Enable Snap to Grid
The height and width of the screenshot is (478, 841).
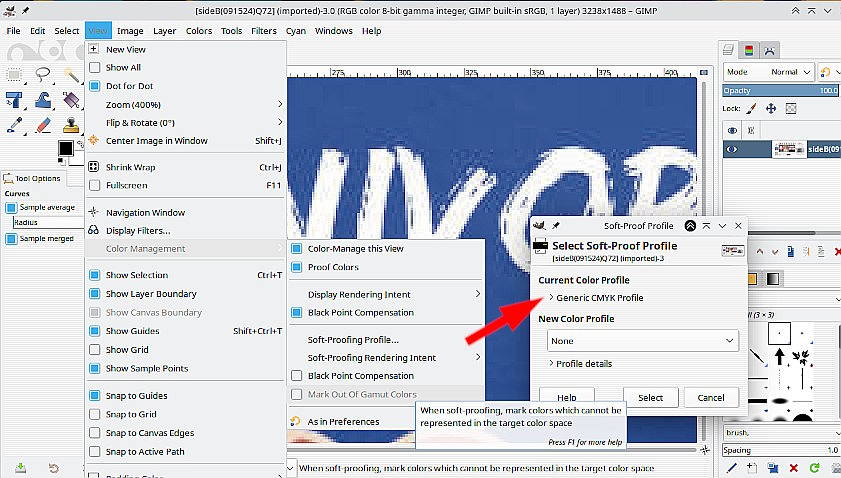click(x=94, y=414)
